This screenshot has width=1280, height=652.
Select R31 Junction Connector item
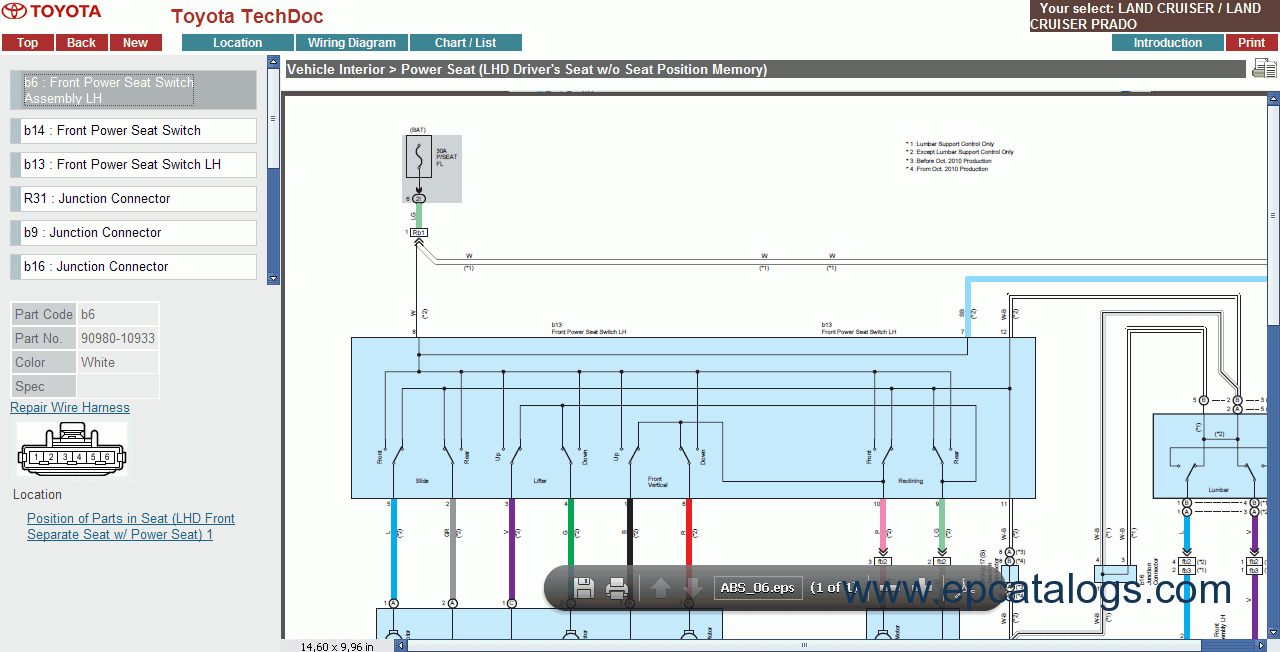pyautogui.click(x=133, y=198)
